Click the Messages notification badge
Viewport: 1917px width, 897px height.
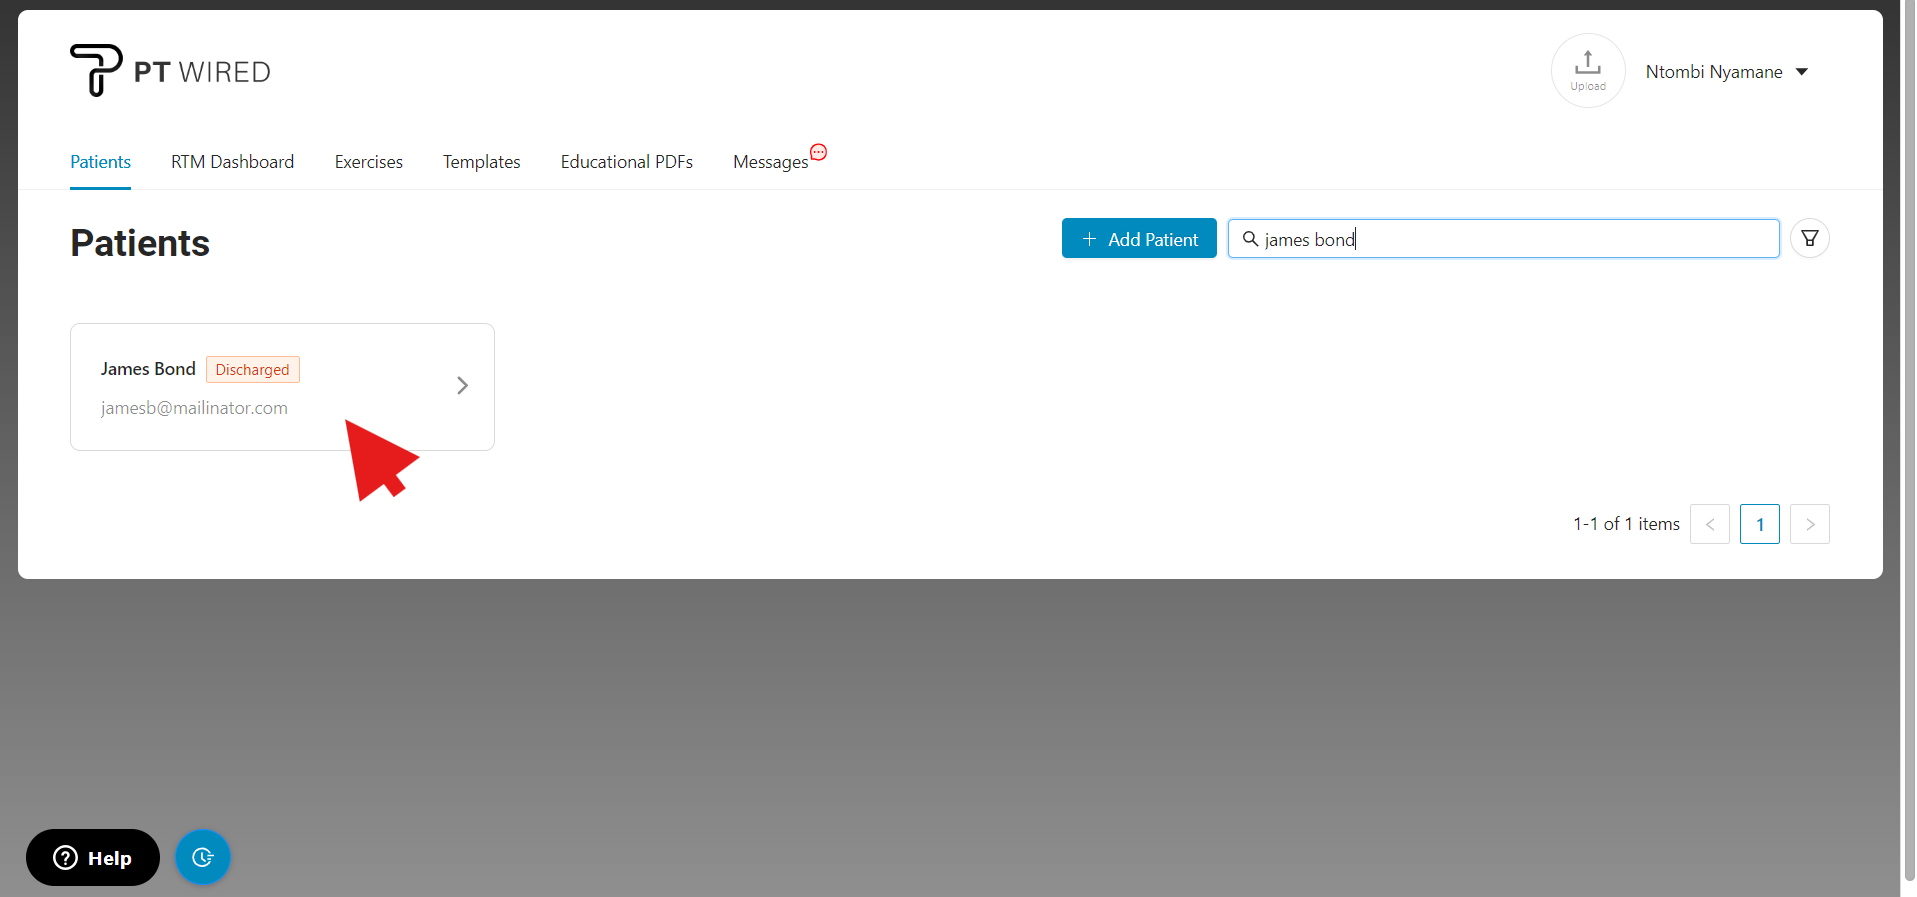coord(818,152)
